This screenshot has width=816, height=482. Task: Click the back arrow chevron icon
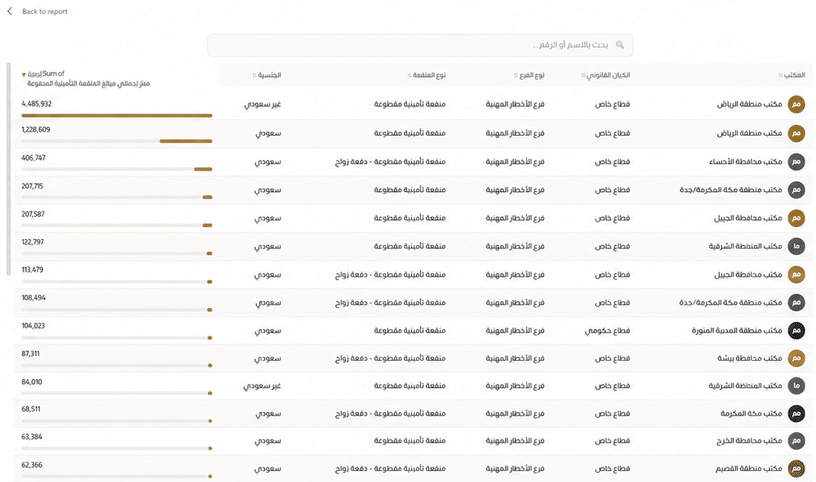pos(9,11)
